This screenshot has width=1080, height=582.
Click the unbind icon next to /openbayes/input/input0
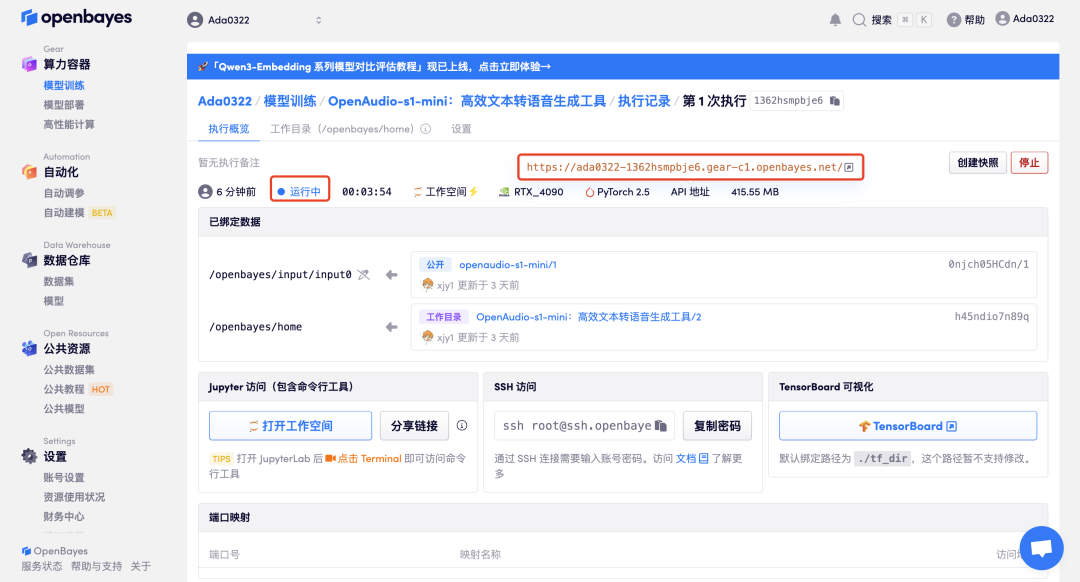coord(364,275)
